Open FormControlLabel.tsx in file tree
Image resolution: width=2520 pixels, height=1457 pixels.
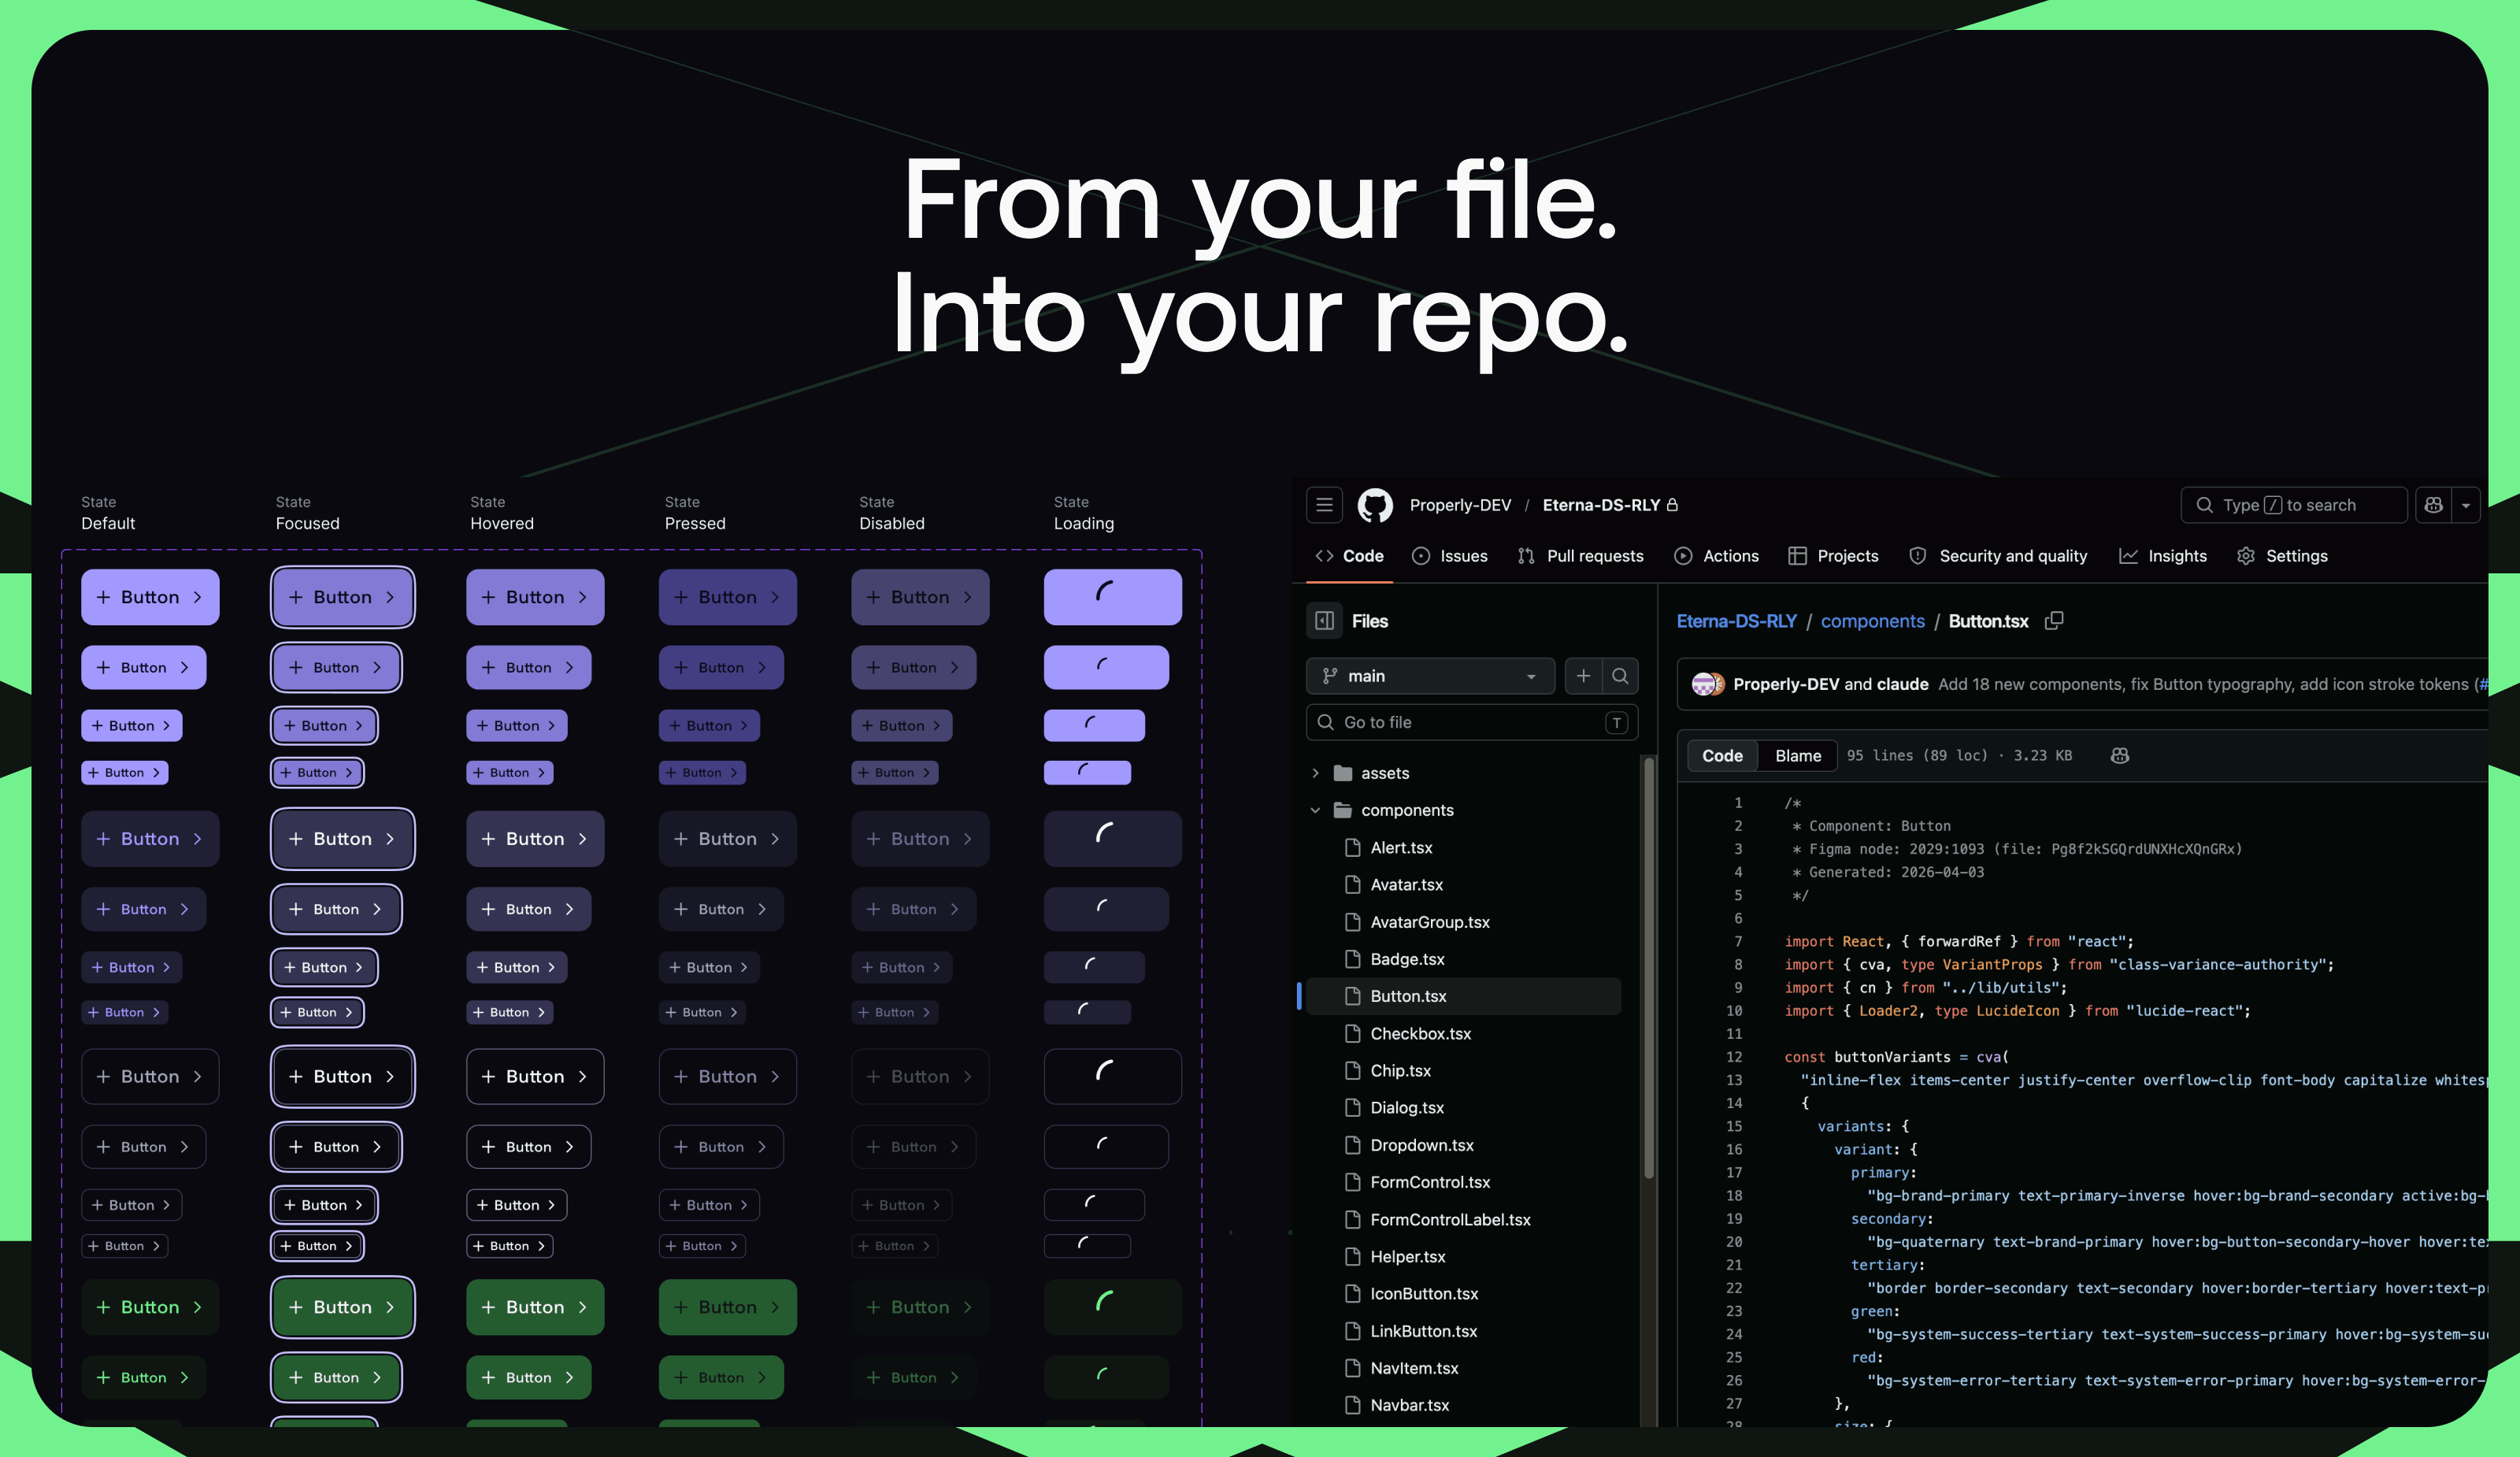pos(1450,1219)
